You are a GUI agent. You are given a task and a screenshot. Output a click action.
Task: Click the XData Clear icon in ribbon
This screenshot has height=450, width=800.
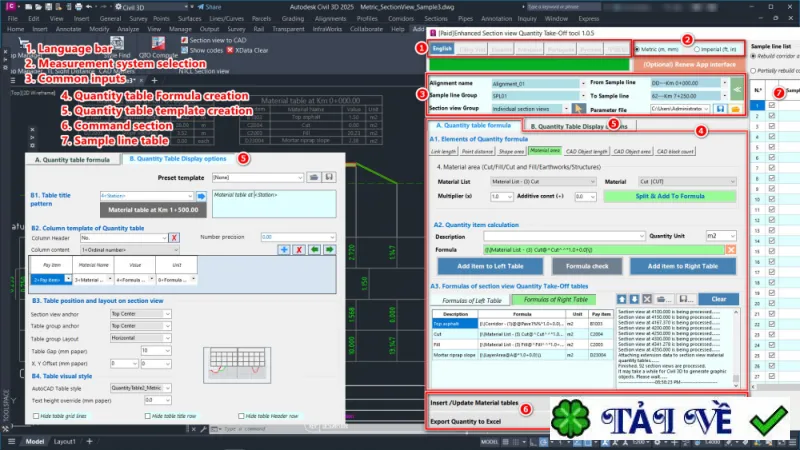230,50
